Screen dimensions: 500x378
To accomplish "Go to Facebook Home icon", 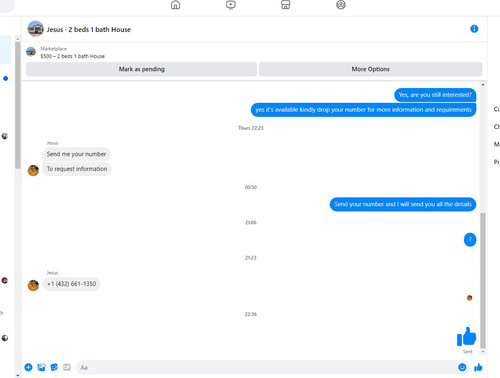I will [175, 5].
